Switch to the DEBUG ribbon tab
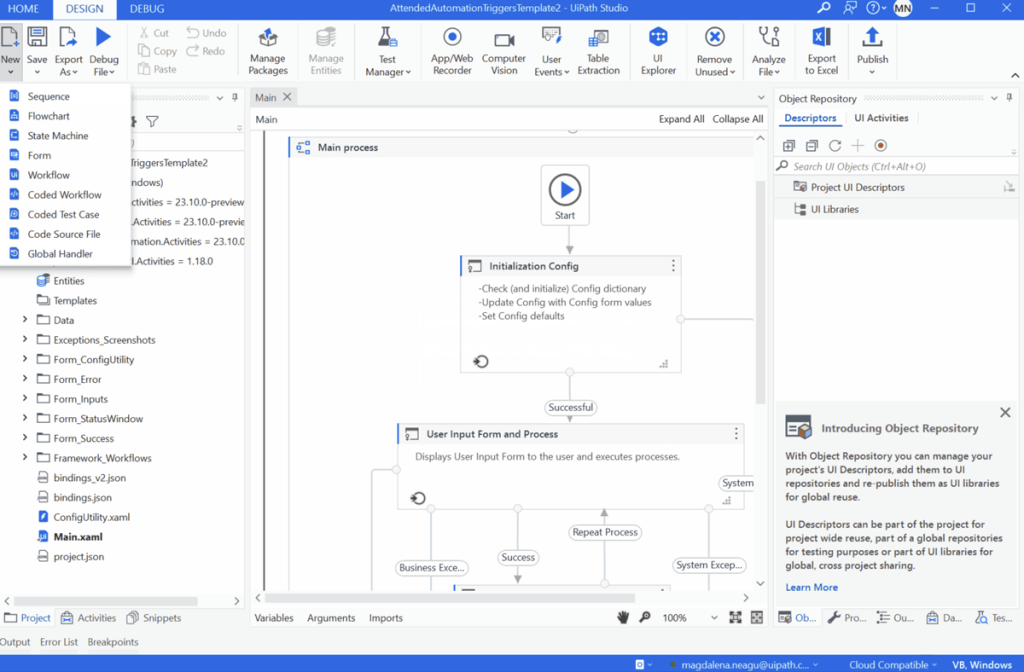 click(147, 9)
